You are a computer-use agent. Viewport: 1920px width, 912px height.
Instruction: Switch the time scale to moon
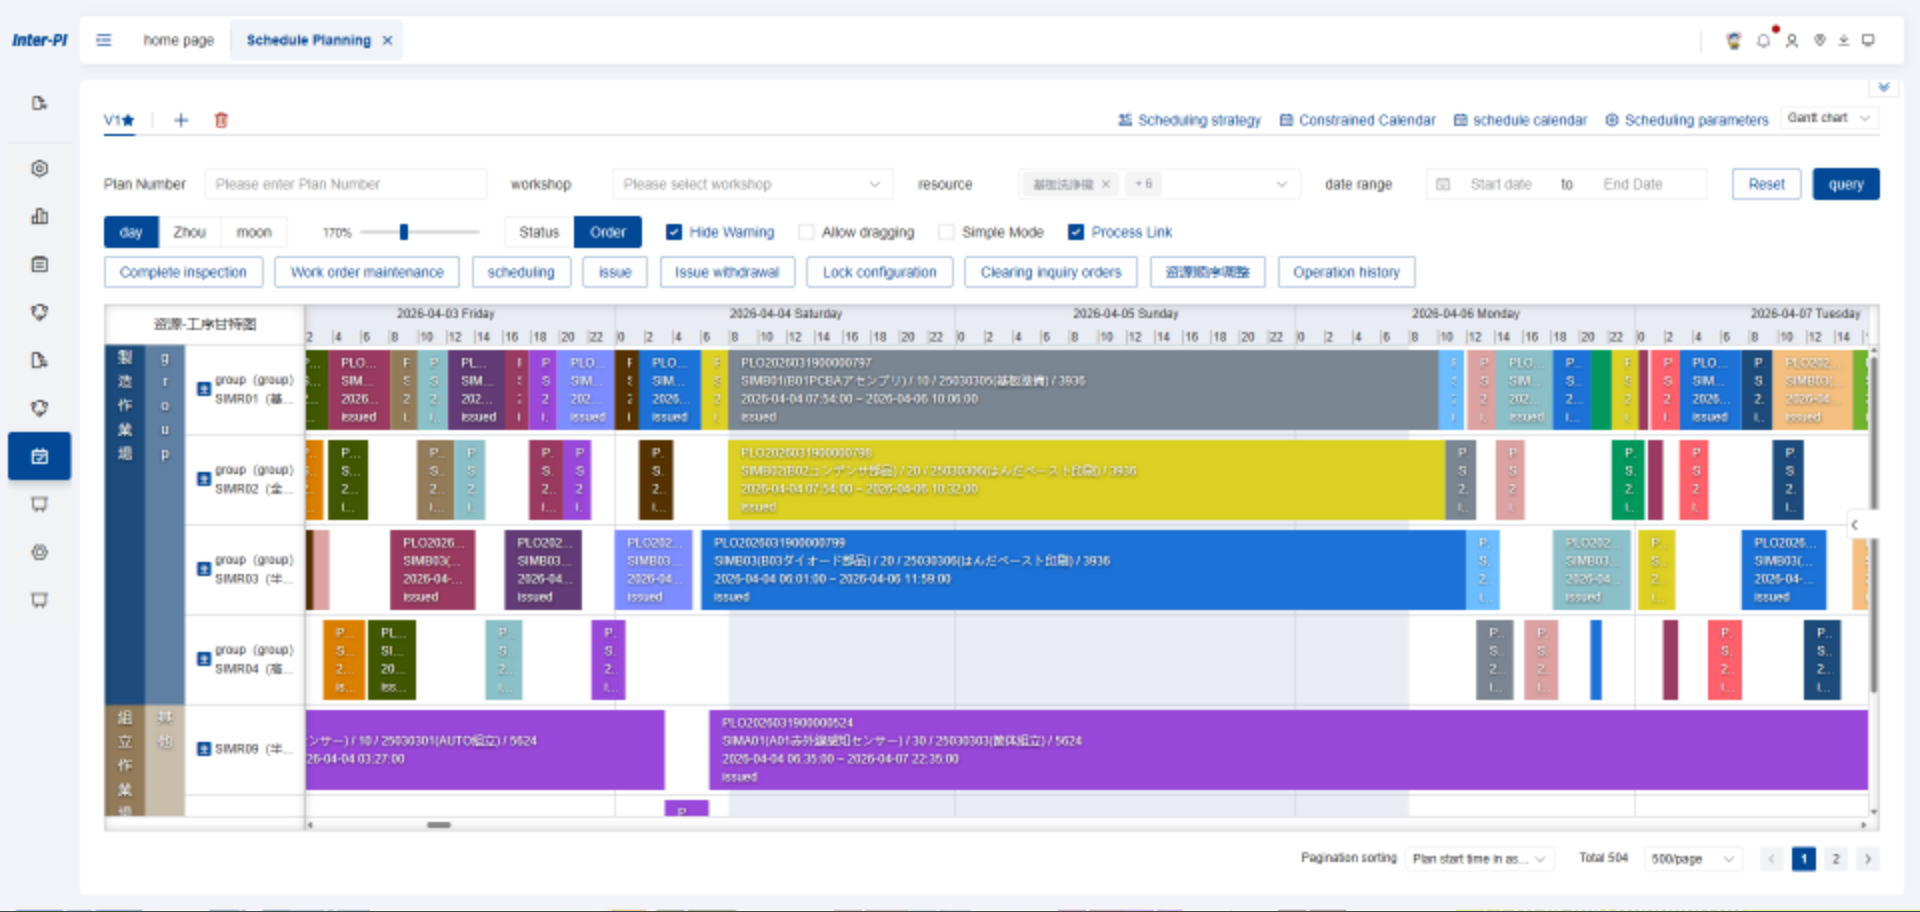[254, 232]
